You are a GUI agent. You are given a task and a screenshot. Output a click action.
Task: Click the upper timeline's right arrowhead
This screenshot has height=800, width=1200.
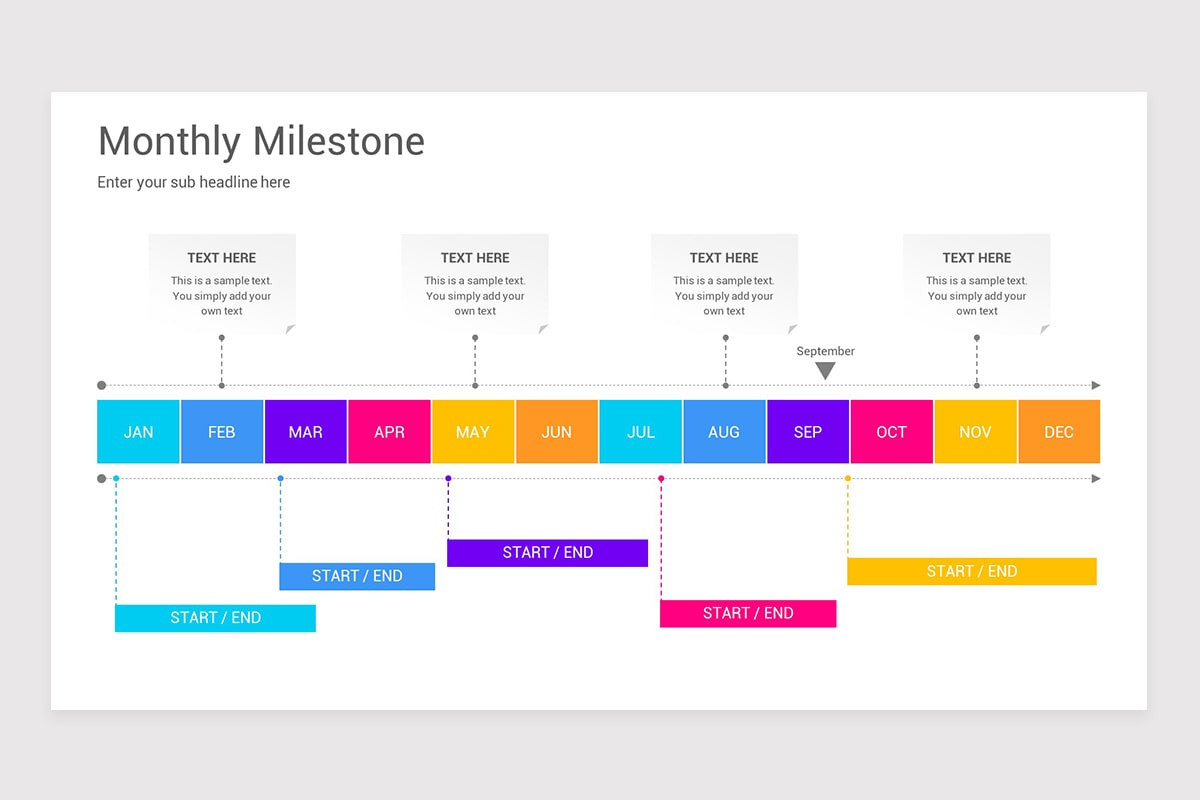[x=1096, y=385]
